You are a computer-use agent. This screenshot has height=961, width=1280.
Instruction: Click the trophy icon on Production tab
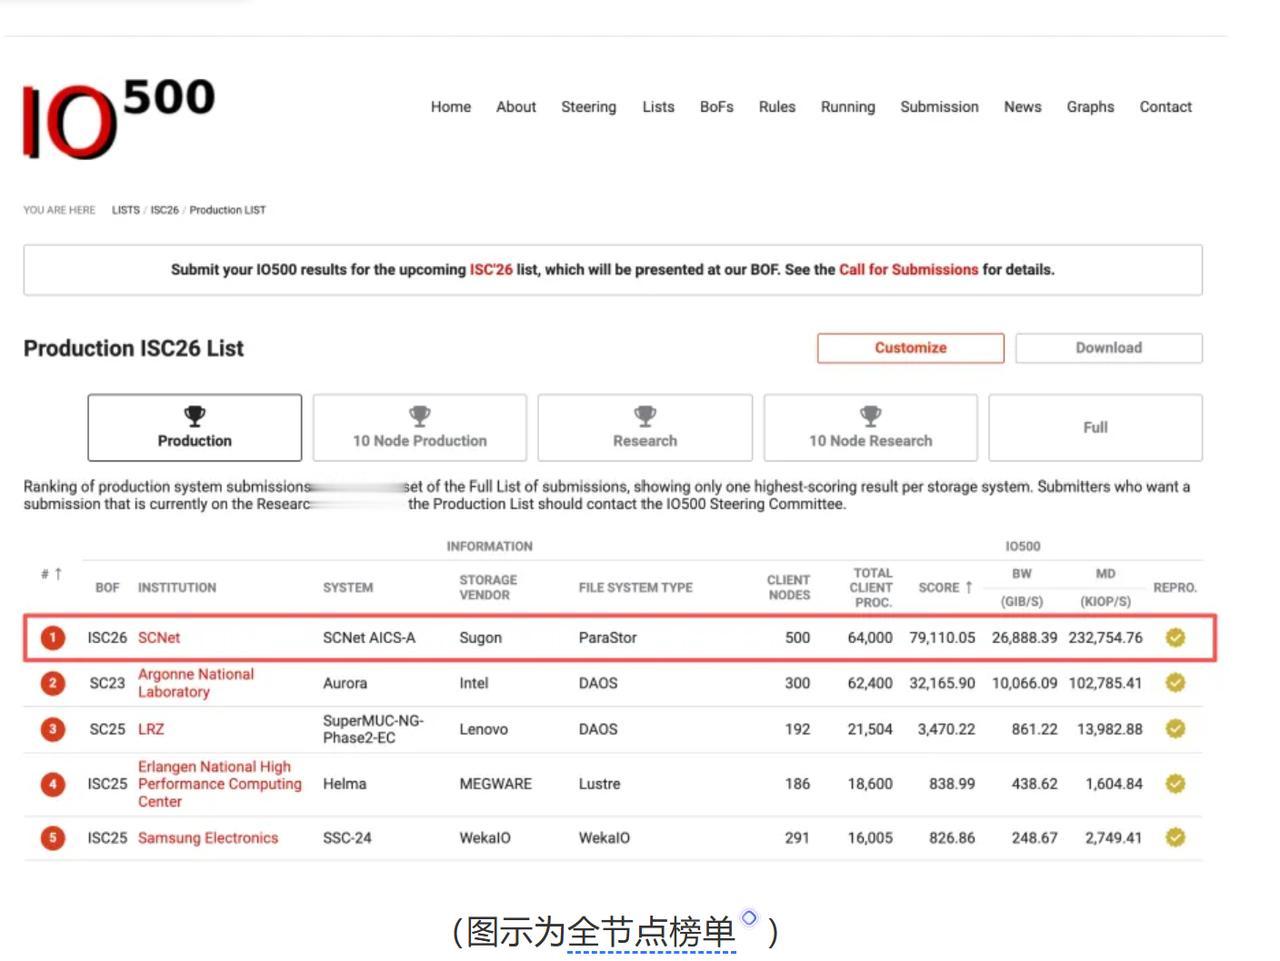[194, 415]
